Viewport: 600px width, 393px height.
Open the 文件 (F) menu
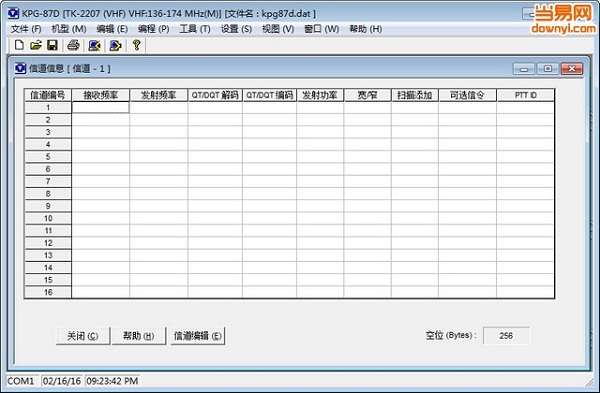pyautogui.click(x=26, y=29)
